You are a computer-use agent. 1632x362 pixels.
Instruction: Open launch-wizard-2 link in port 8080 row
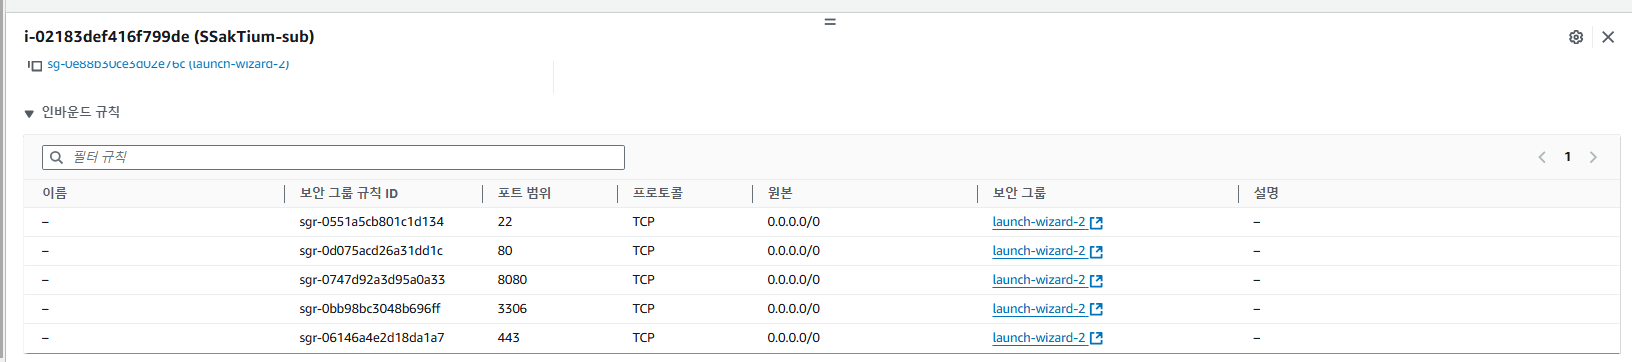tap(1039, 280)
